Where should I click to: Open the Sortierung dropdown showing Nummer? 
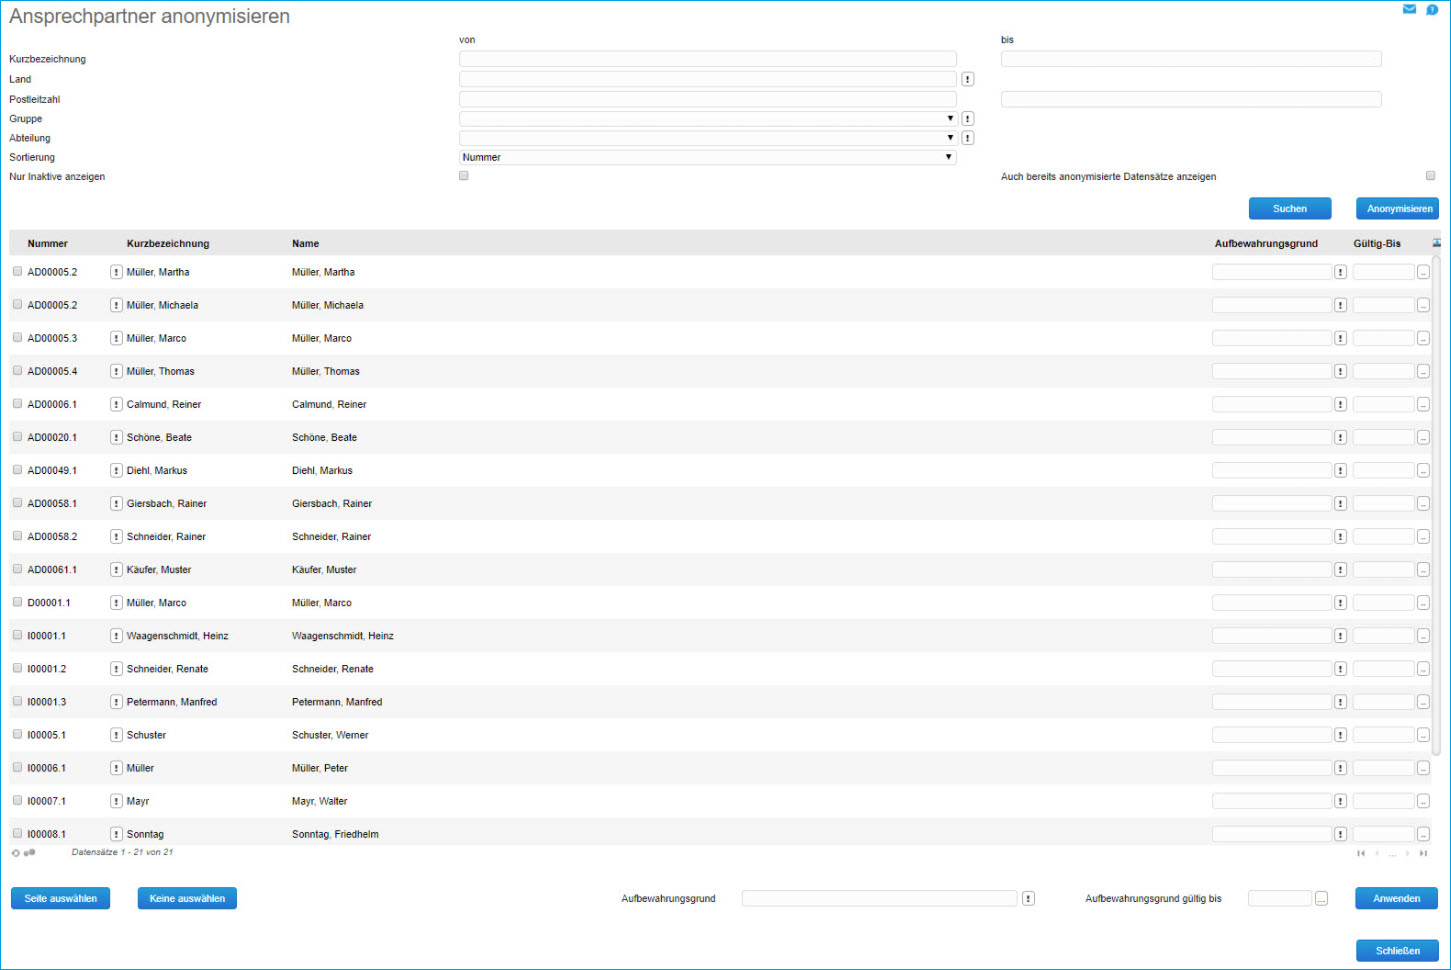pyautogui.click(x=708, y=157)
